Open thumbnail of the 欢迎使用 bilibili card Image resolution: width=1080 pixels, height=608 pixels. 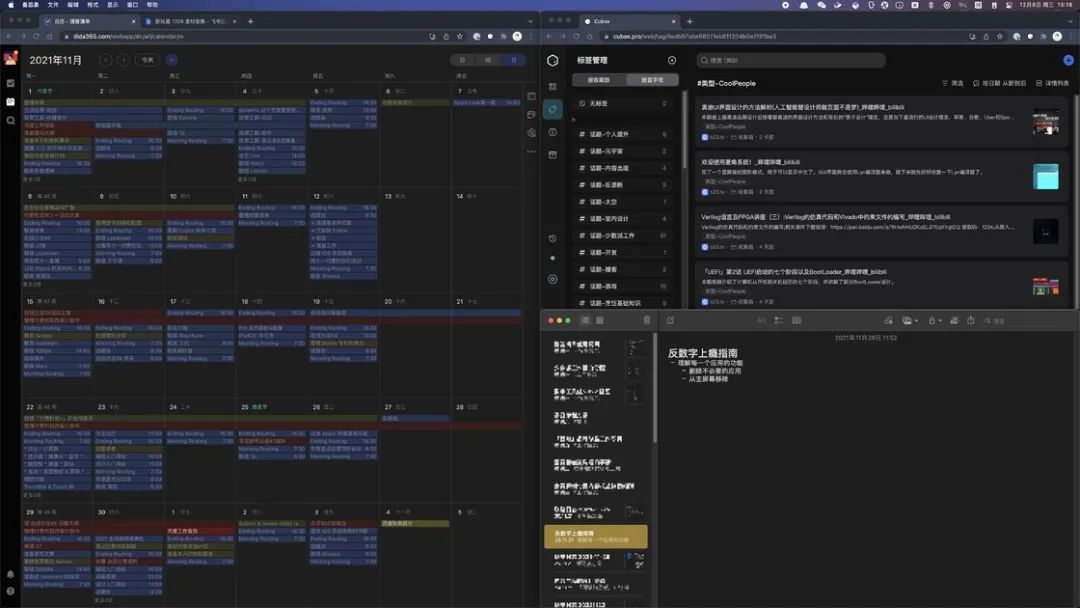1046,176
